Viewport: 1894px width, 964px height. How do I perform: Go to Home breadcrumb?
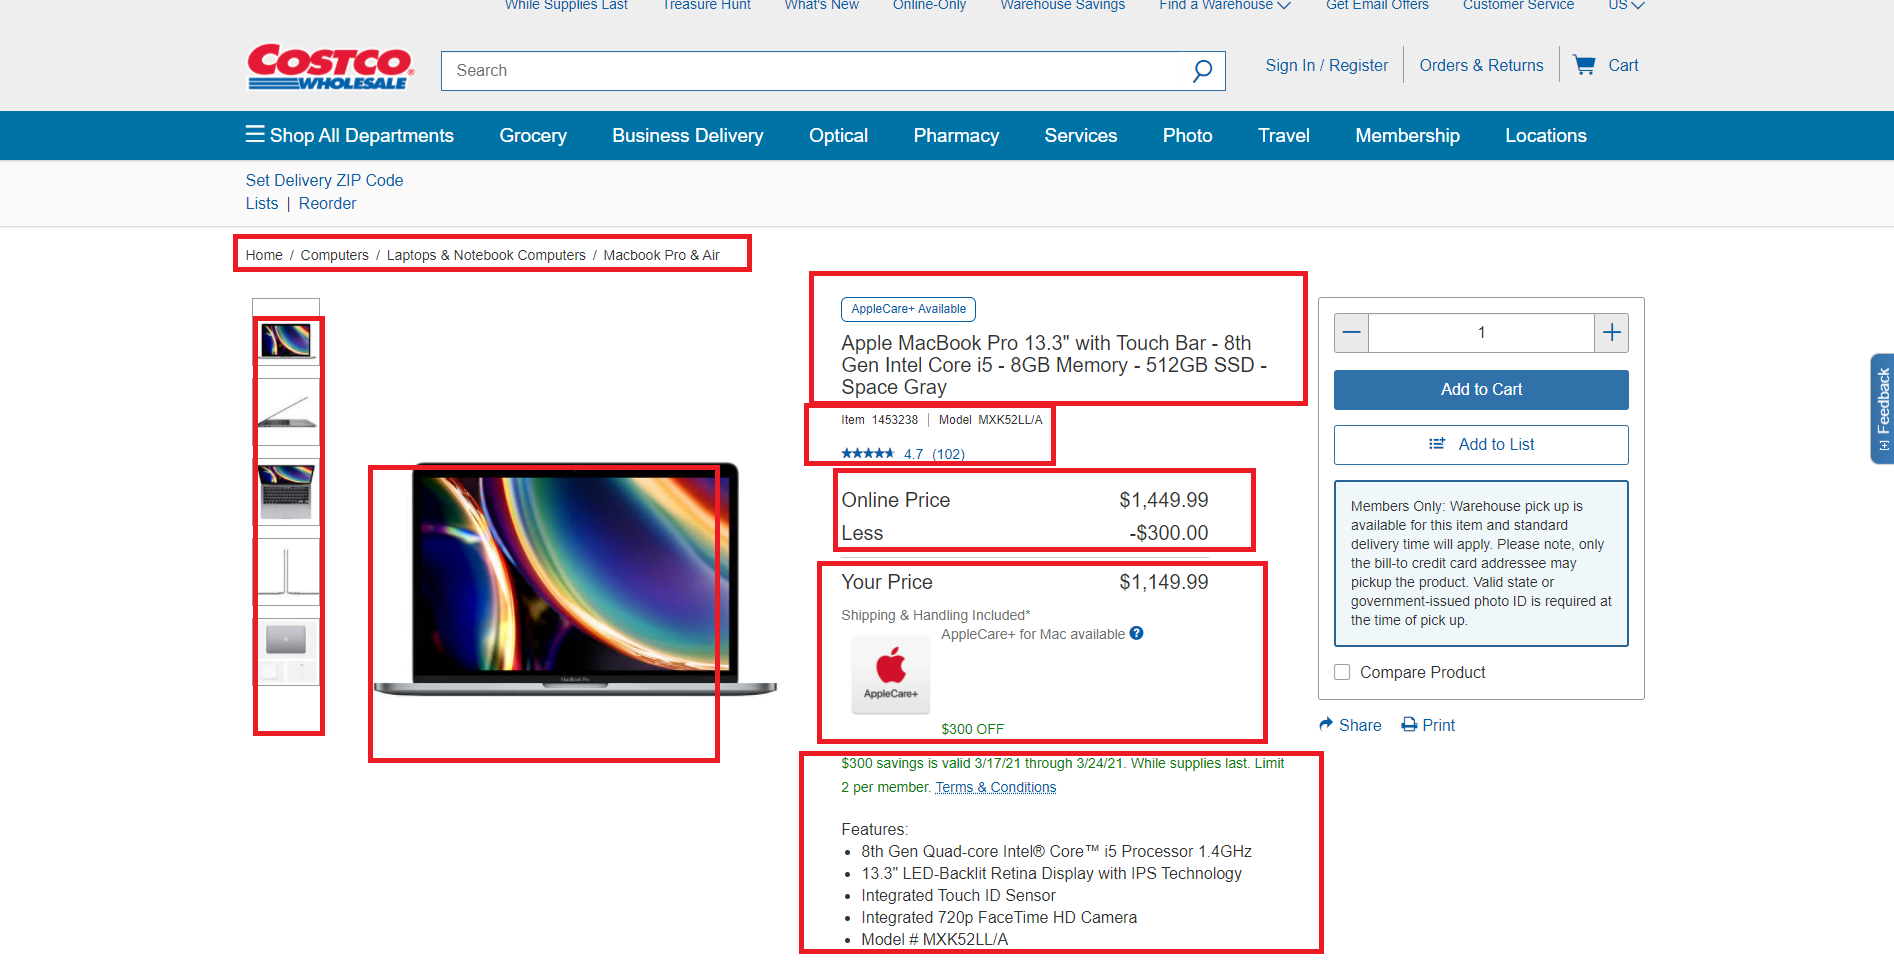pyautogui.click(x=264, y=255)
